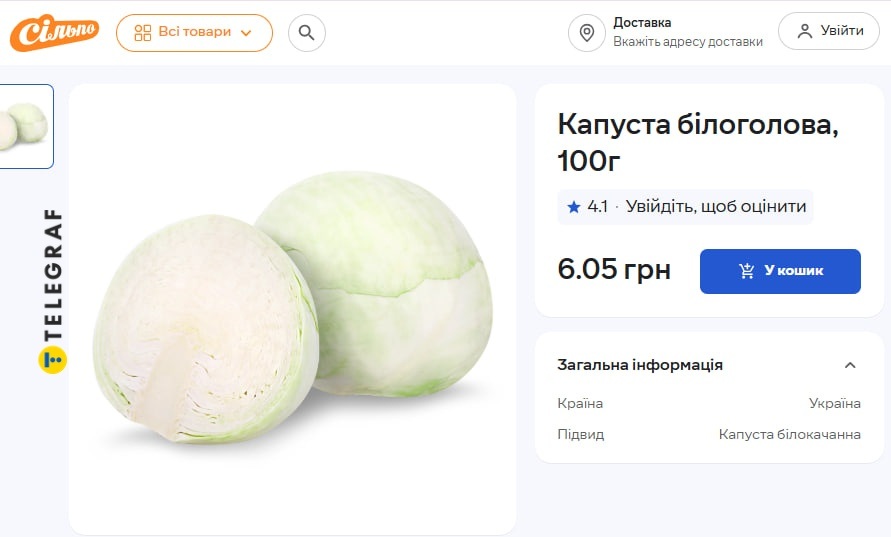Viewport: 891px width, 537px height.
Task: Click the grid icon beside Всі товари
Action: coord(143,32)
